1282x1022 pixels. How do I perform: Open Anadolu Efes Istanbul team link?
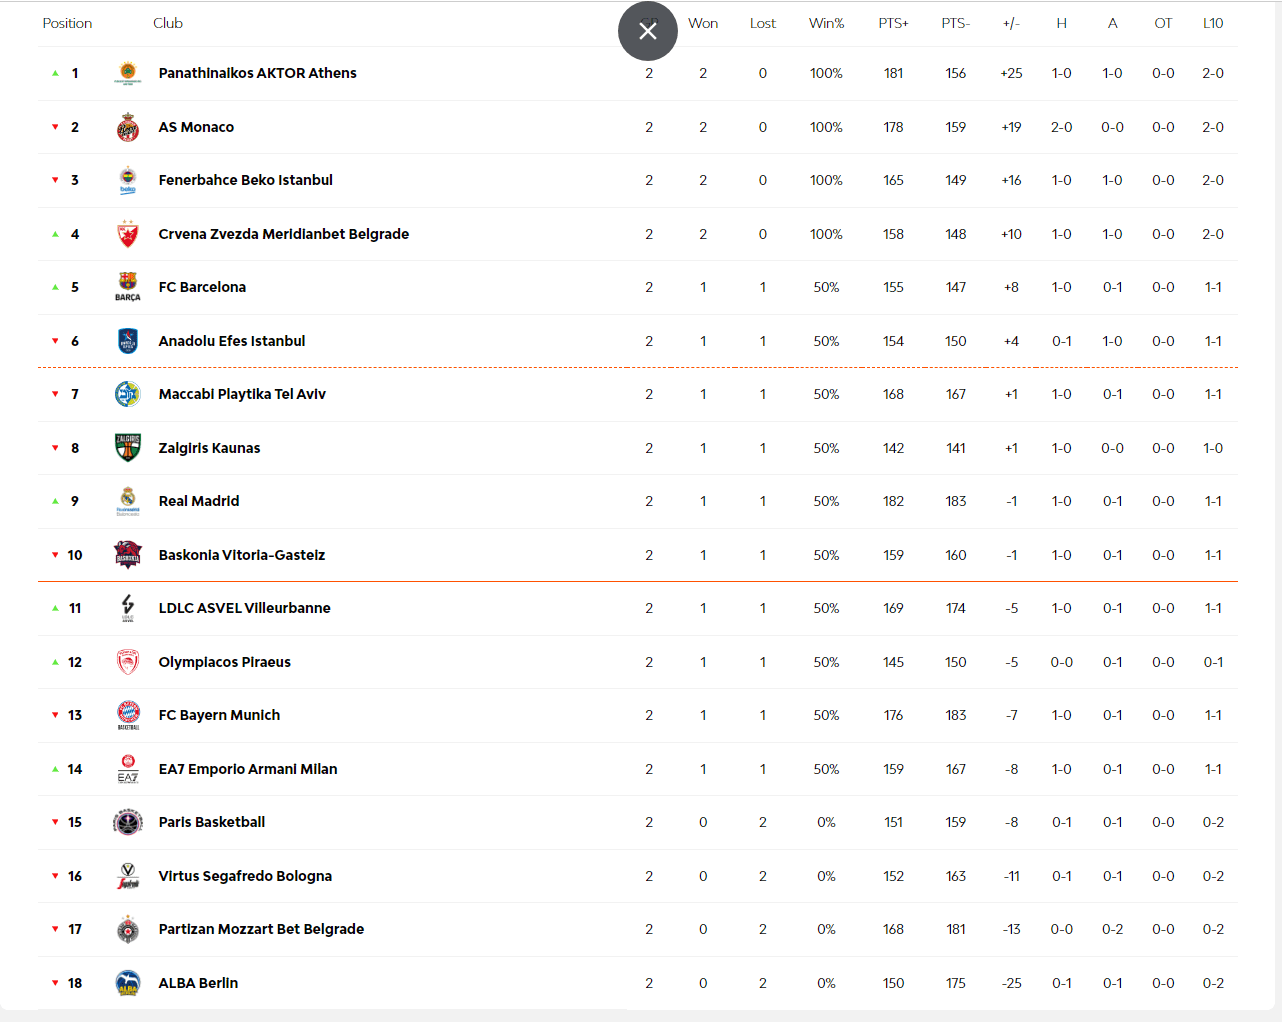pyautogui.click(x=231, y=341)
